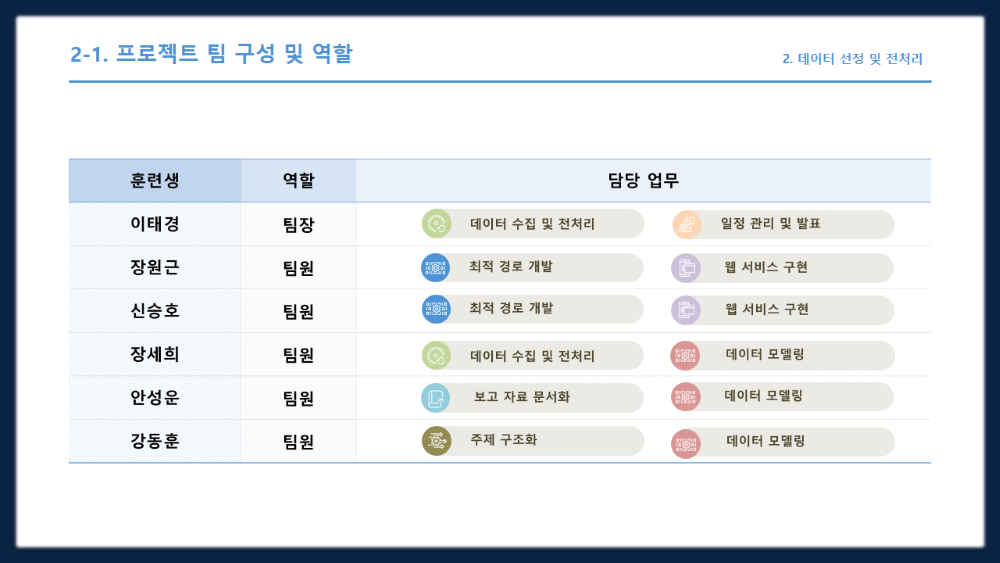Click the slide title 2-1. 프로젝트 팀 구성 및 역할
Screen dimensions: 1000x563
pos(211,54)
